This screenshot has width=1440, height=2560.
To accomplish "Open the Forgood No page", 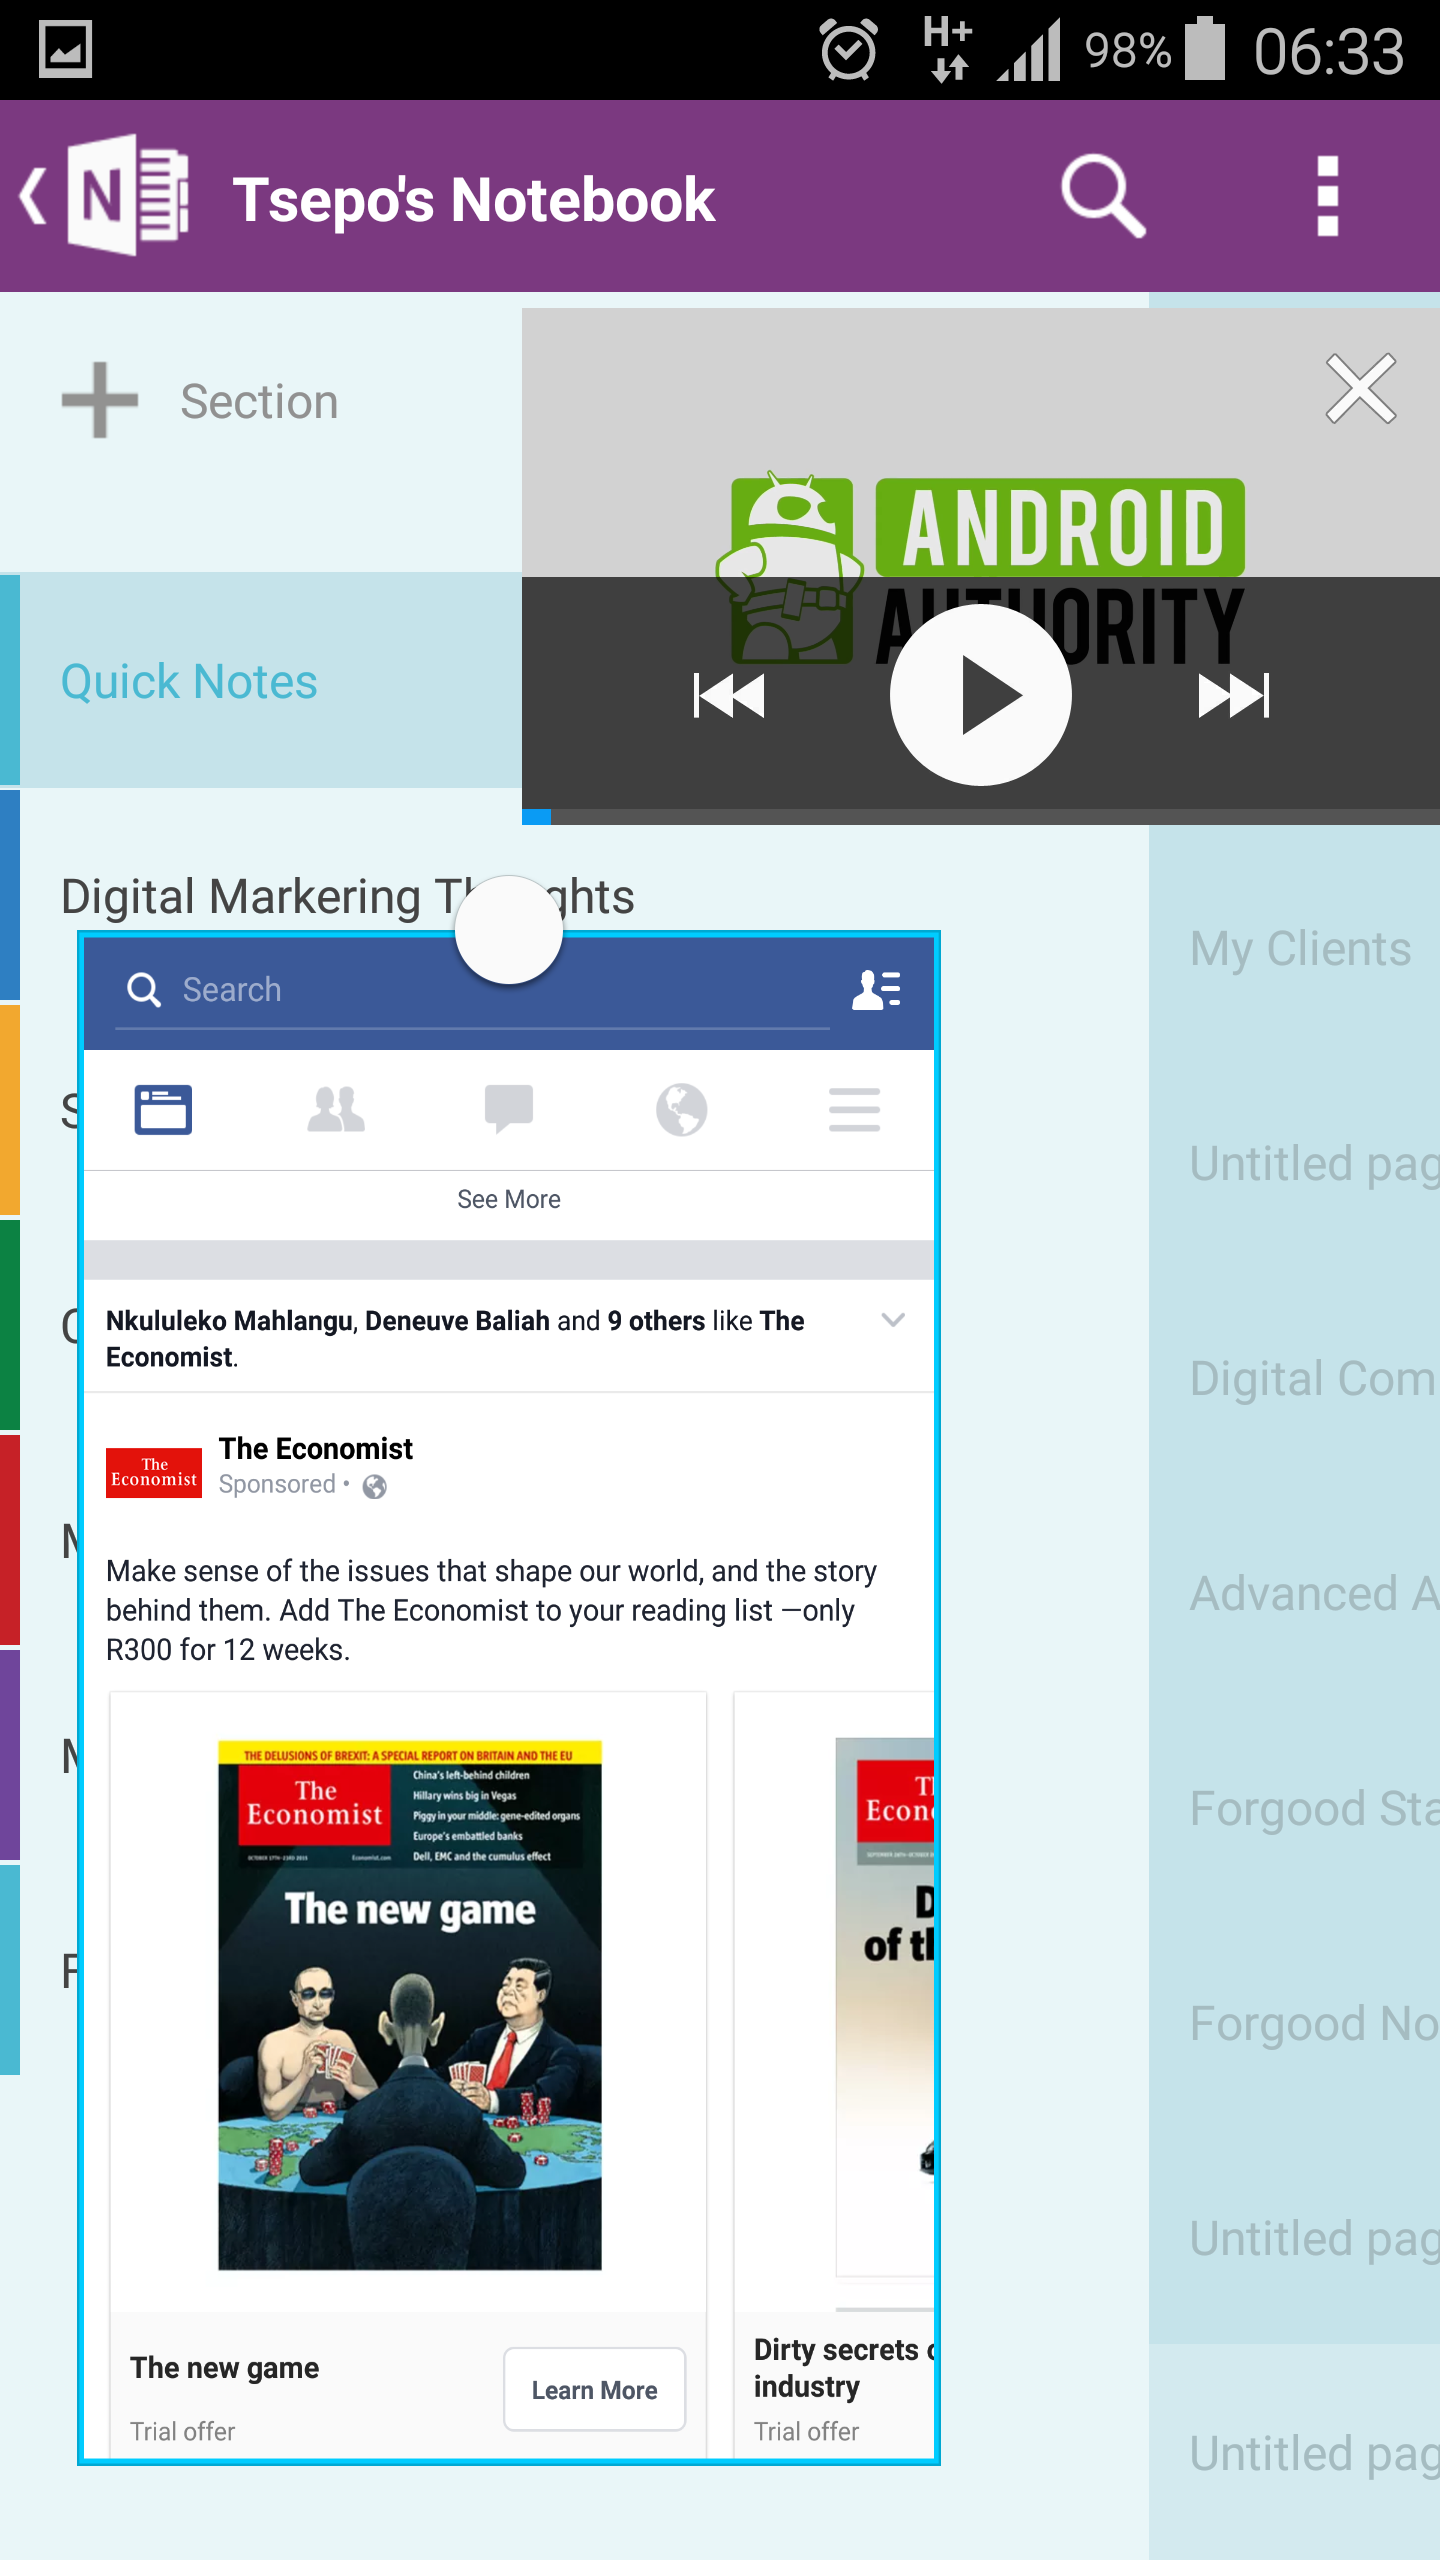I will 1314,2023.
